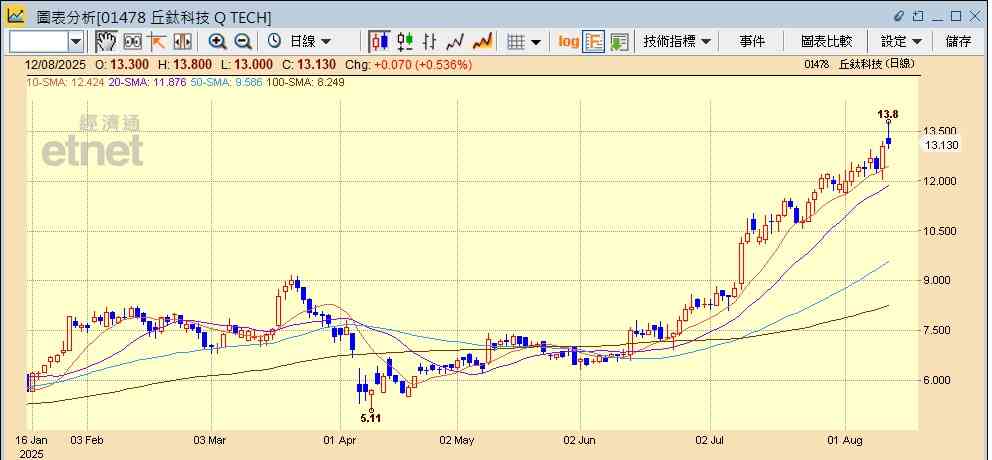Click the 12.000 price axis label
This screenshot has height=460, width=992.
(x=939, y=182)
